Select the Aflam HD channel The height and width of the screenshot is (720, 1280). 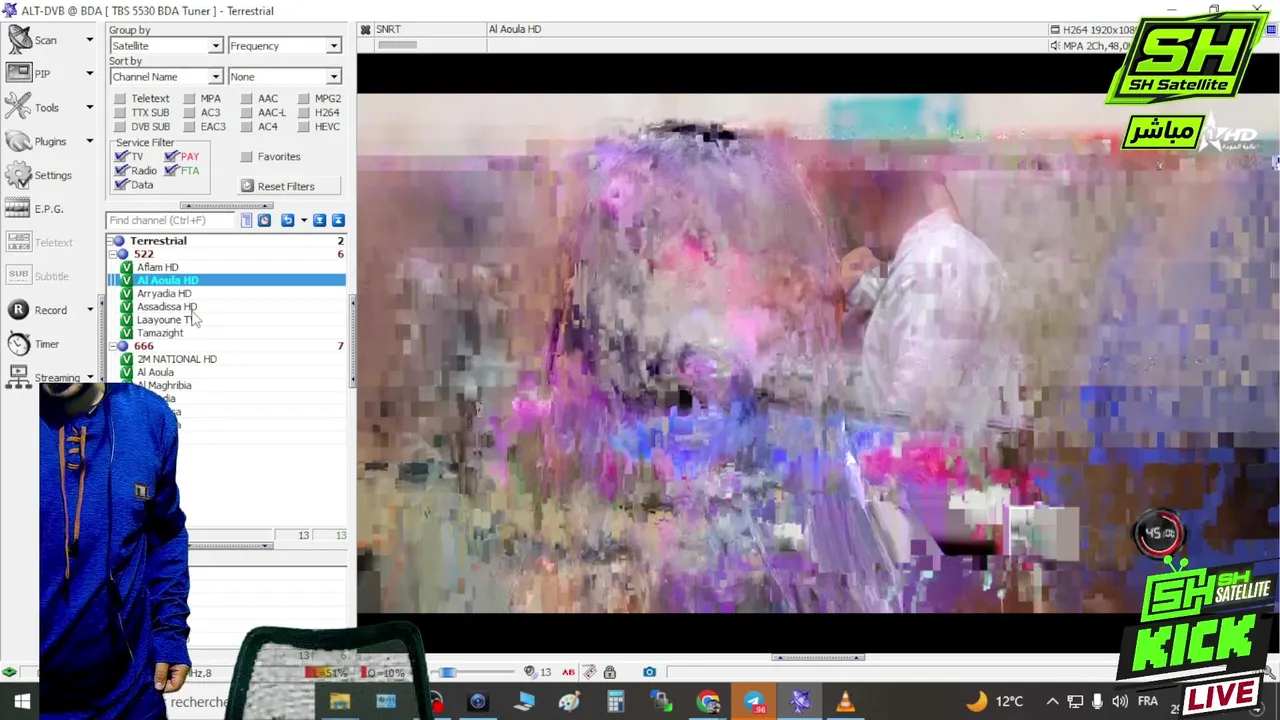point(157,267)
